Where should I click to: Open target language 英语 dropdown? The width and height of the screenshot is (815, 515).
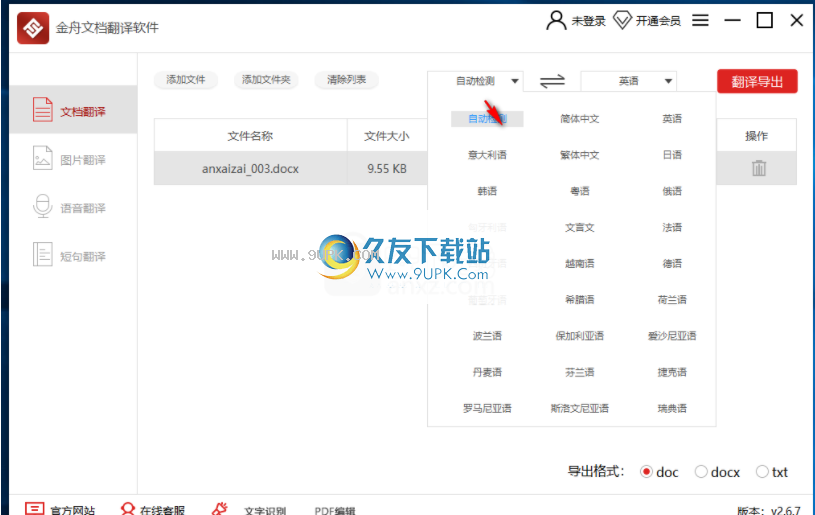click(x=628, y=81)
